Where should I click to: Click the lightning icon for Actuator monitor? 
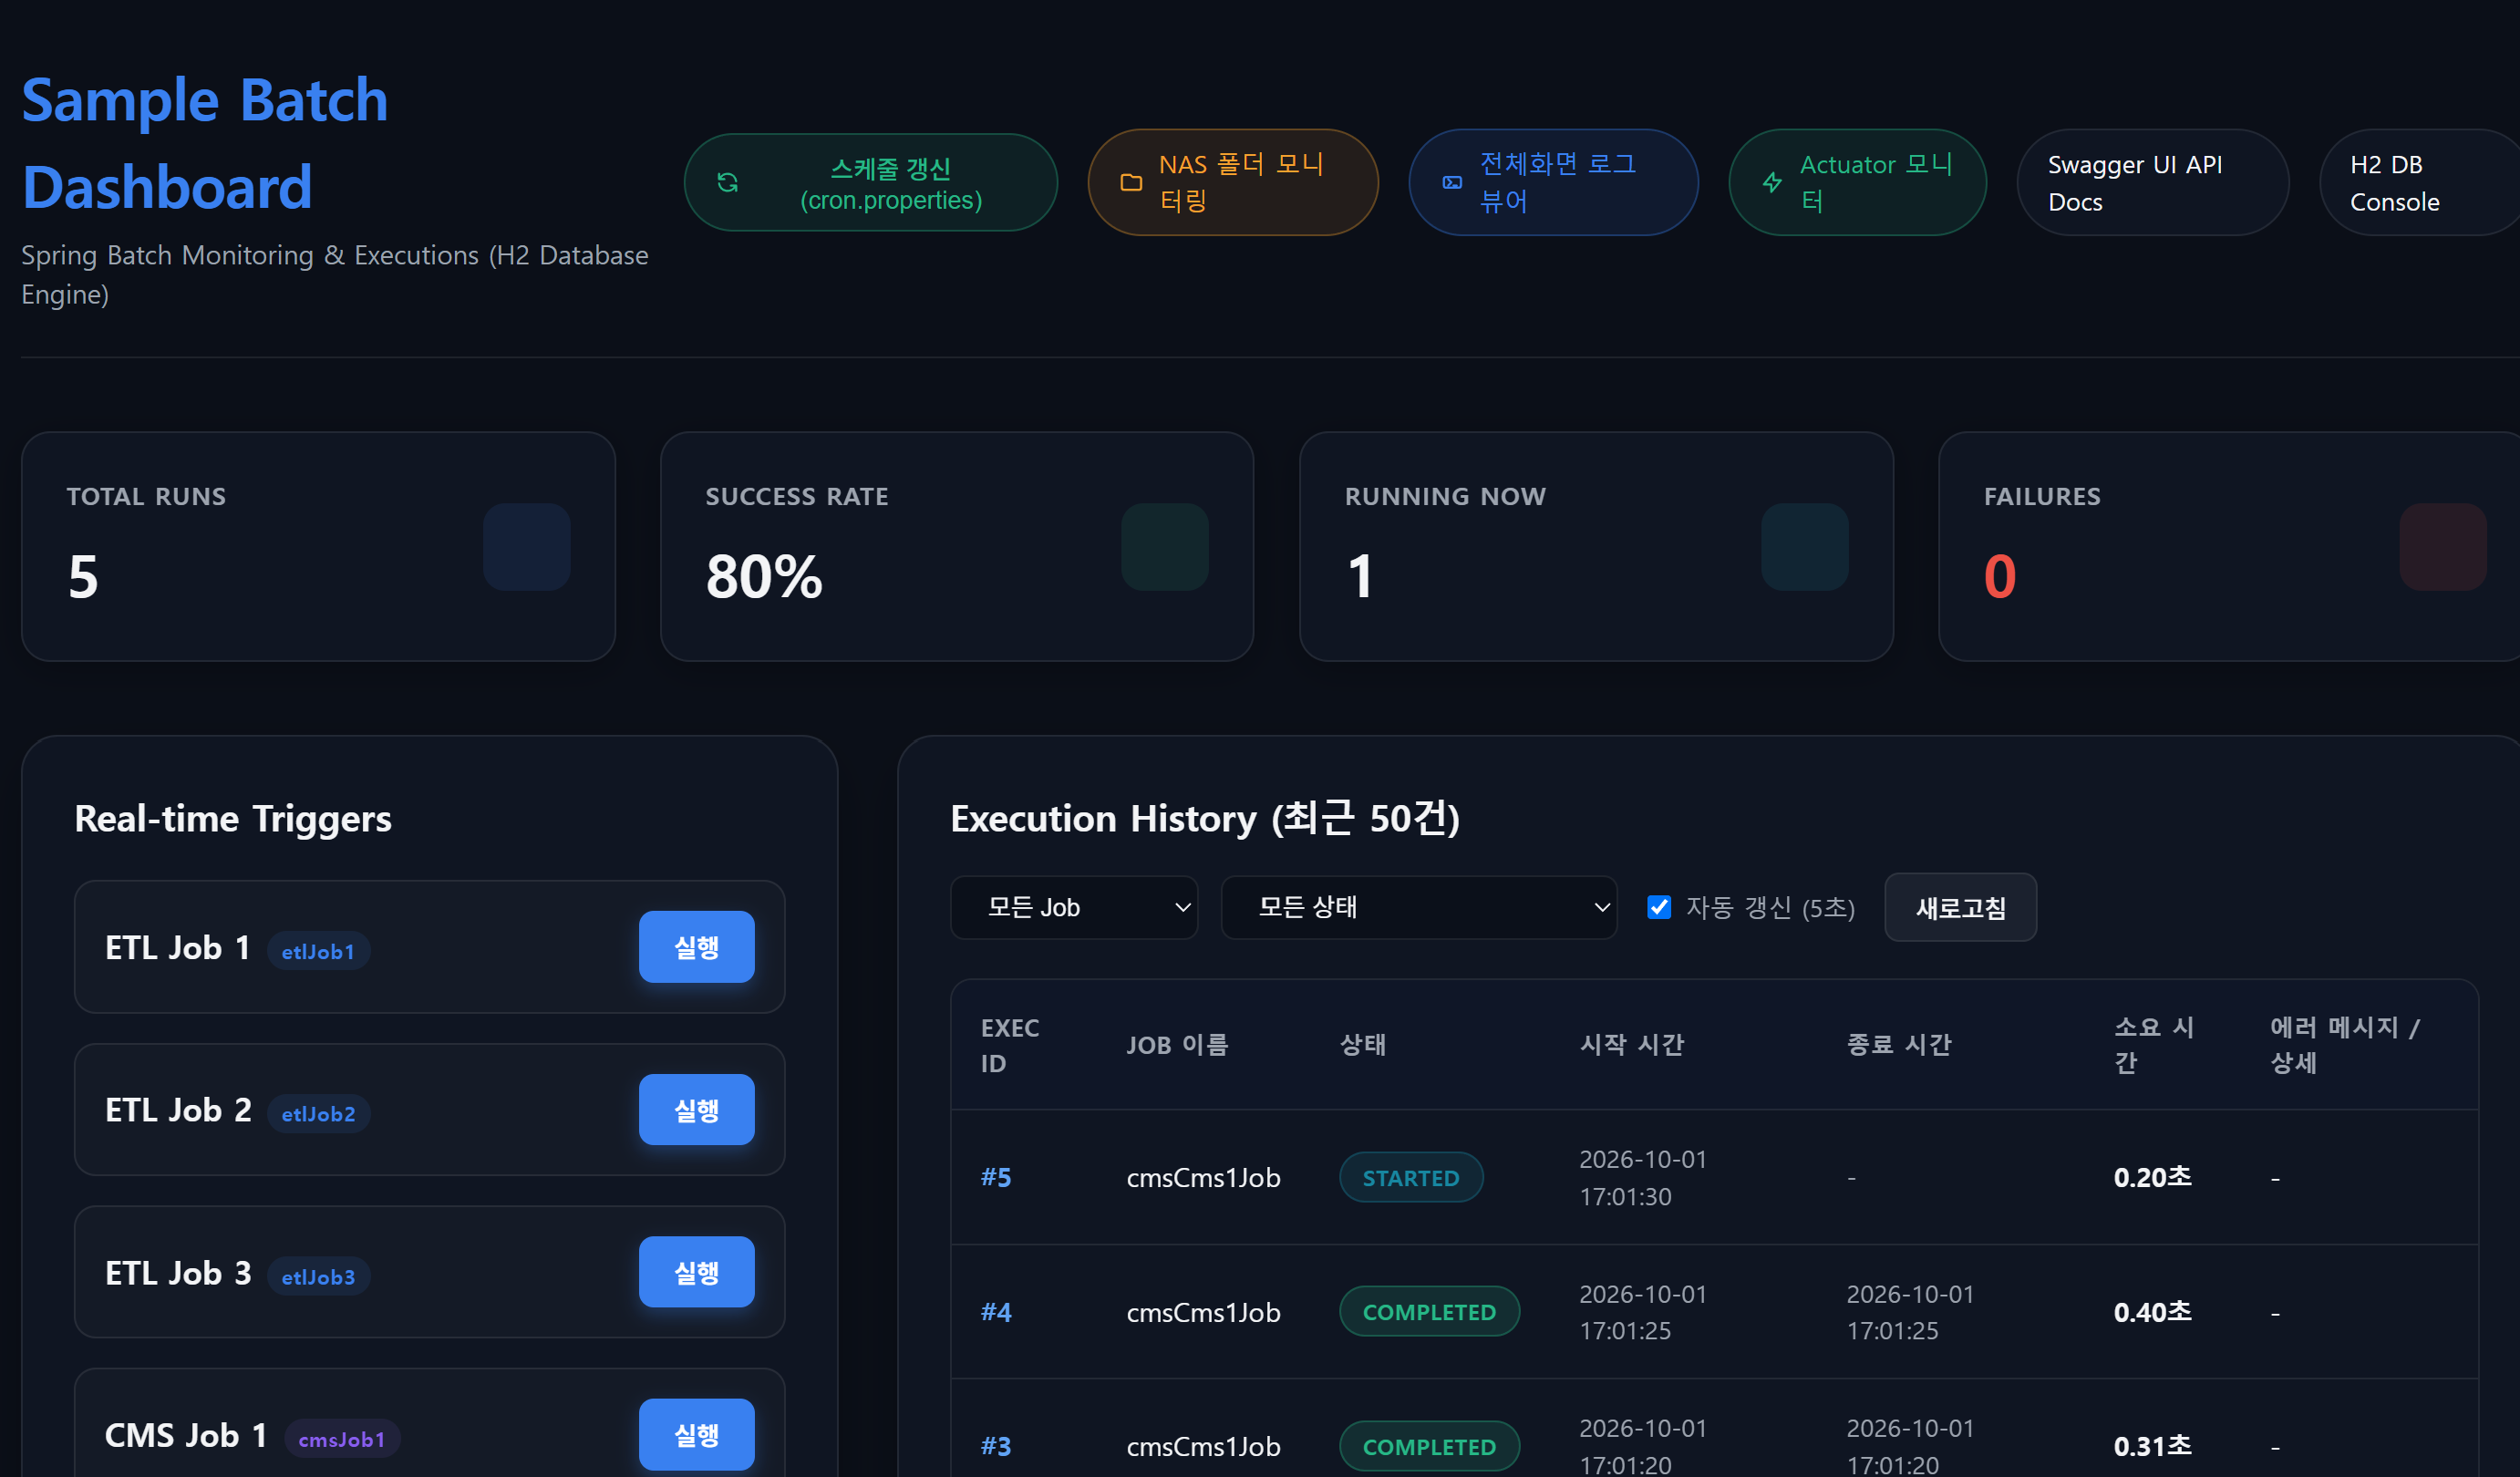point(1772,182)
